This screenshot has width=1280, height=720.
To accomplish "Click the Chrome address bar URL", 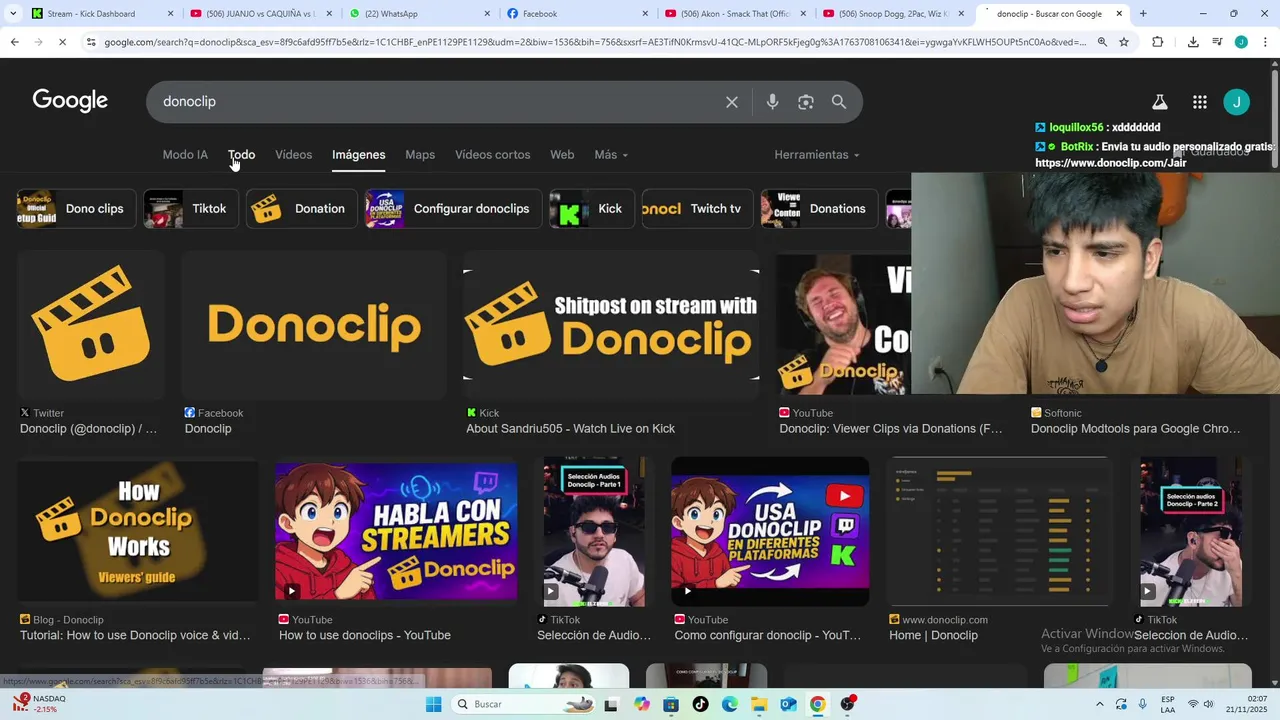I will (595, 42).
